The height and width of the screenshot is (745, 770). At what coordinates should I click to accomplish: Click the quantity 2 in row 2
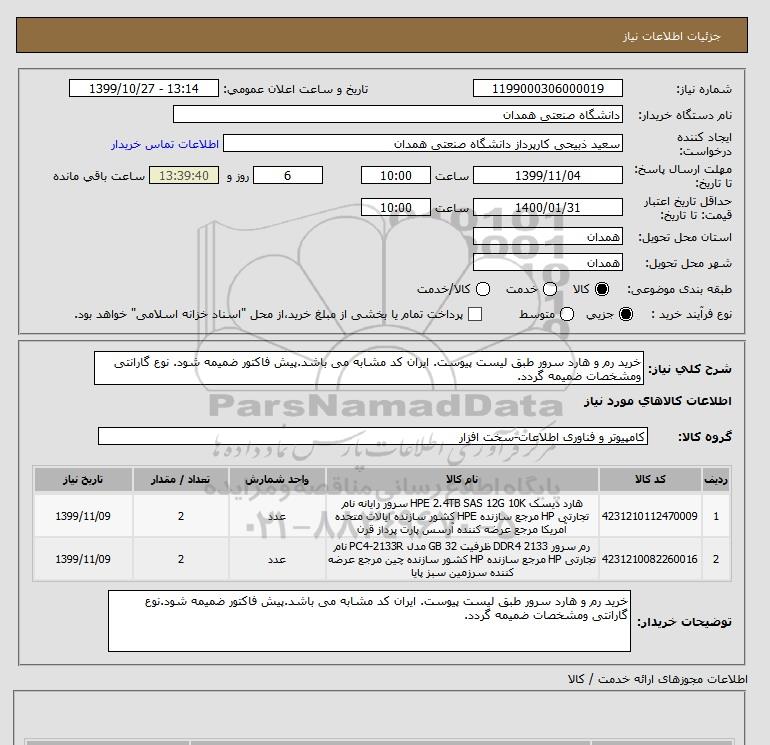[x=181, y=559]
